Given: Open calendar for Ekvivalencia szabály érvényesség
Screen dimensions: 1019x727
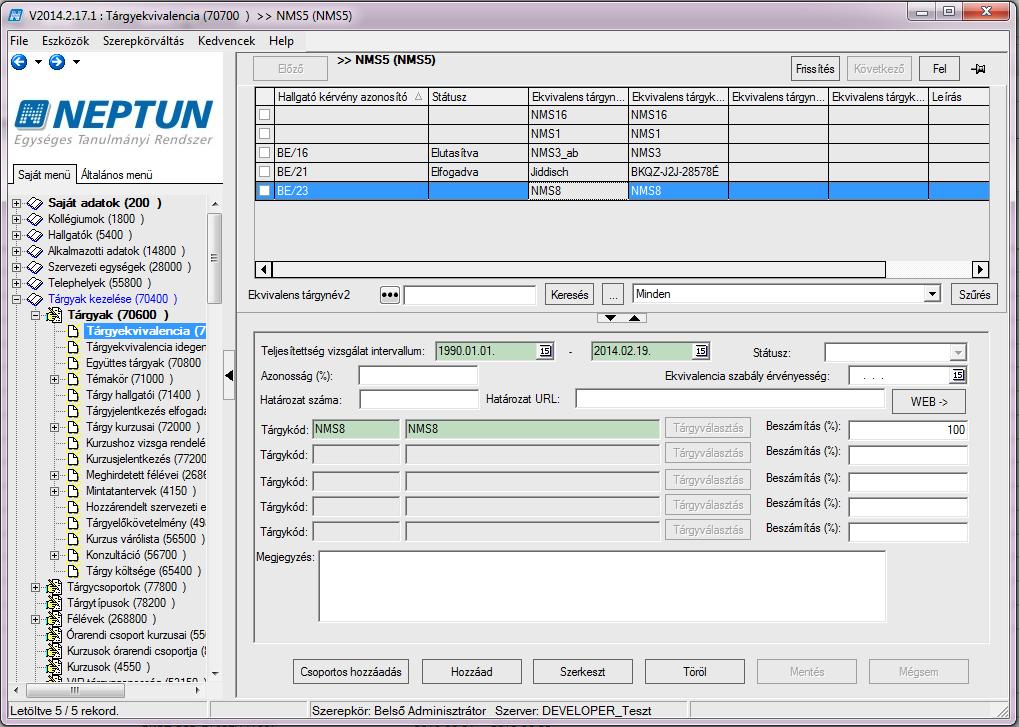Looking at the screenshot, I should coord(958,376).
